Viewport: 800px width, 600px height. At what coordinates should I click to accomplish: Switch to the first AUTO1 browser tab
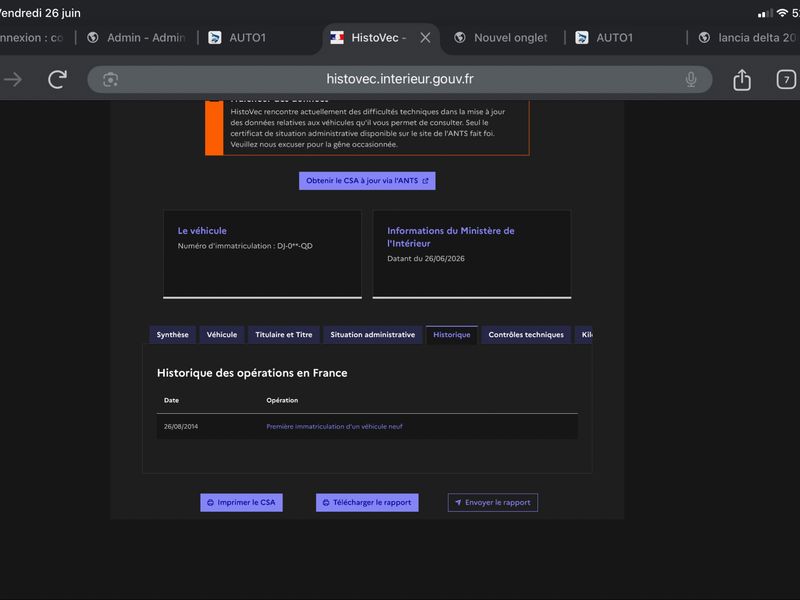237,38
